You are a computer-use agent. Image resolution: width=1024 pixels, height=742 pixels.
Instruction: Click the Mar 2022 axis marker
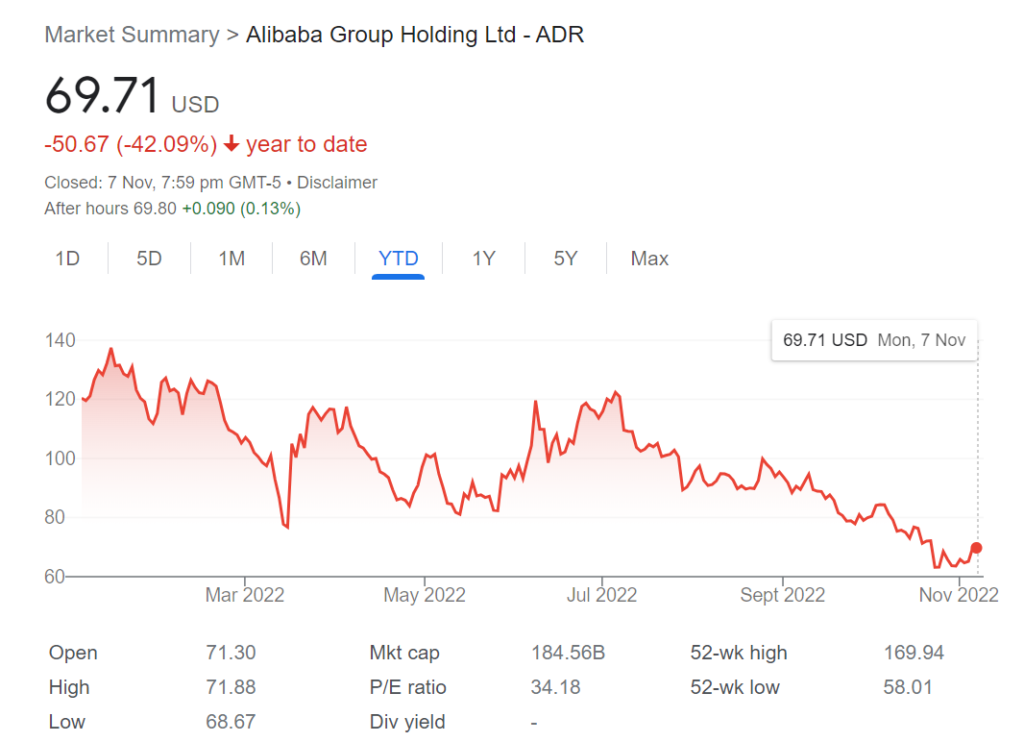pyautogui.click(x=245, y=594)
